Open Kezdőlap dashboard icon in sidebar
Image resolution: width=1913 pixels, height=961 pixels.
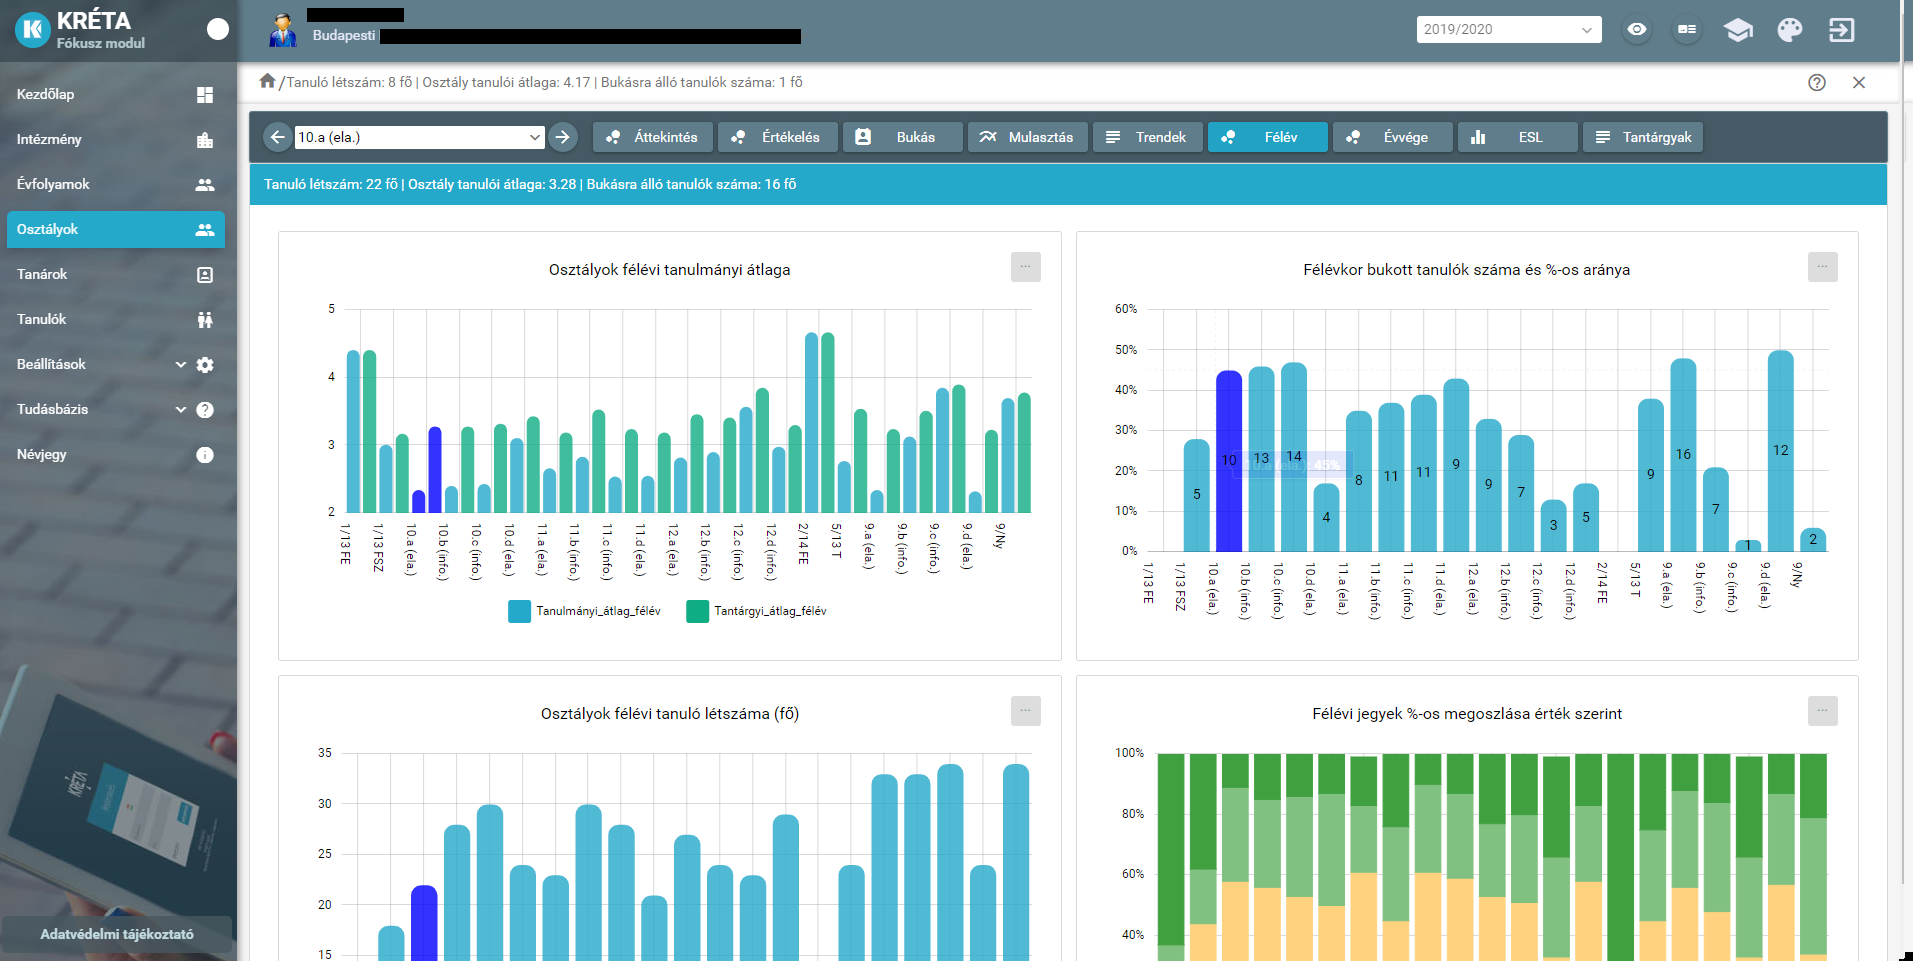click(x=205, y=95)
